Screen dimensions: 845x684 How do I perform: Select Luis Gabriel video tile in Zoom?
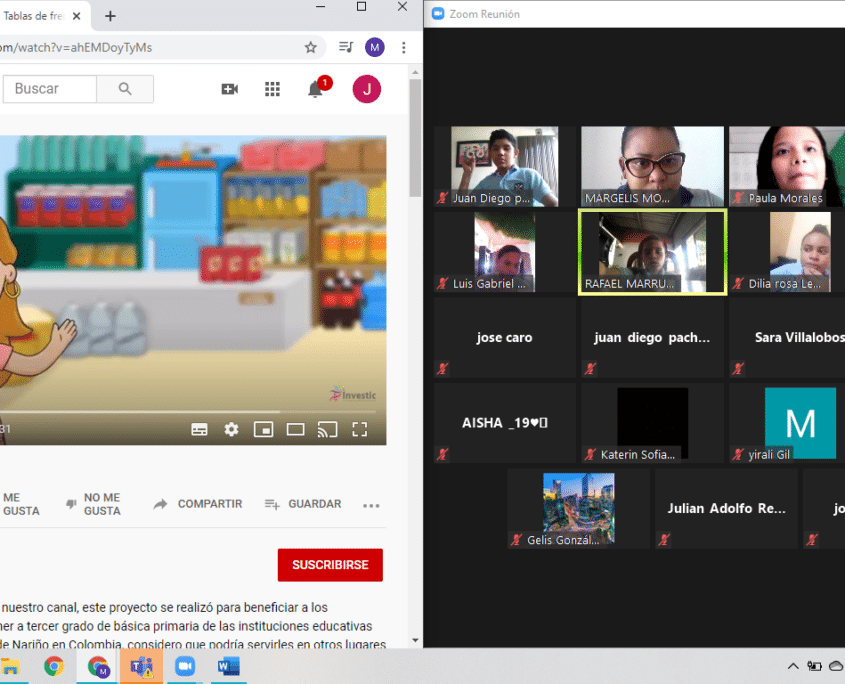click(x=504, y=252)
